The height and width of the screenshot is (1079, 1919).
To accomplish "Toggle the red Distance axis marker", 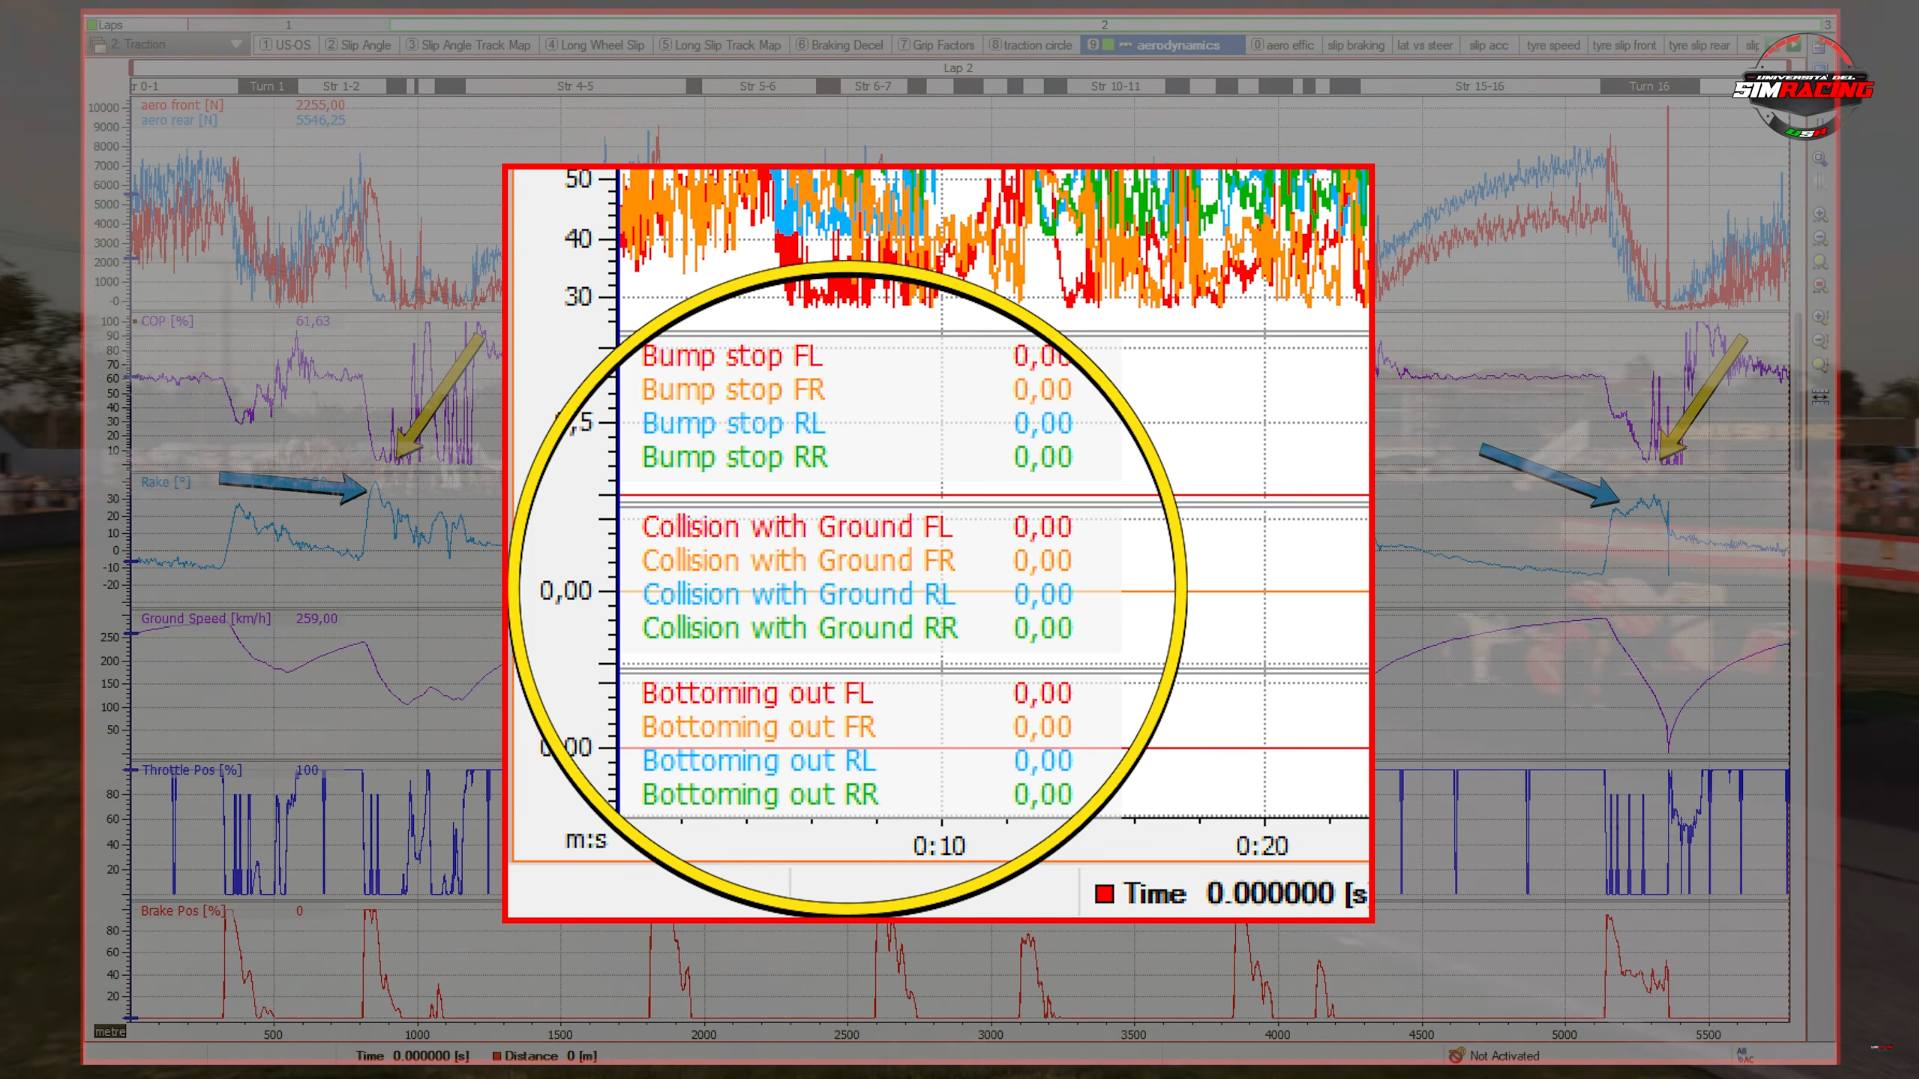I will [x=497, y=1056].
